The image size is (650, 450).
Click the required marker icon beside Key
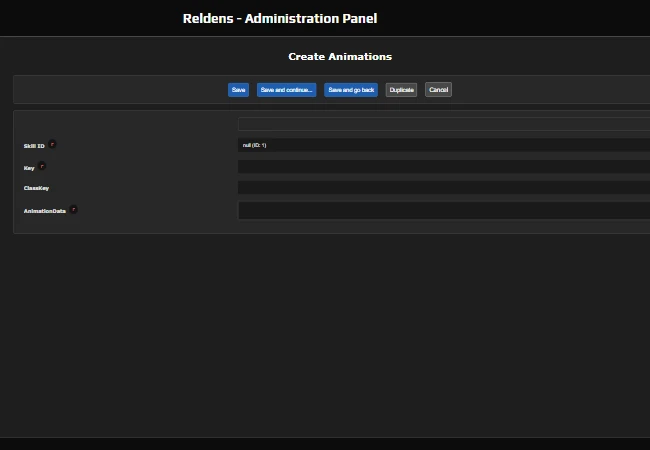coord(42,166)
